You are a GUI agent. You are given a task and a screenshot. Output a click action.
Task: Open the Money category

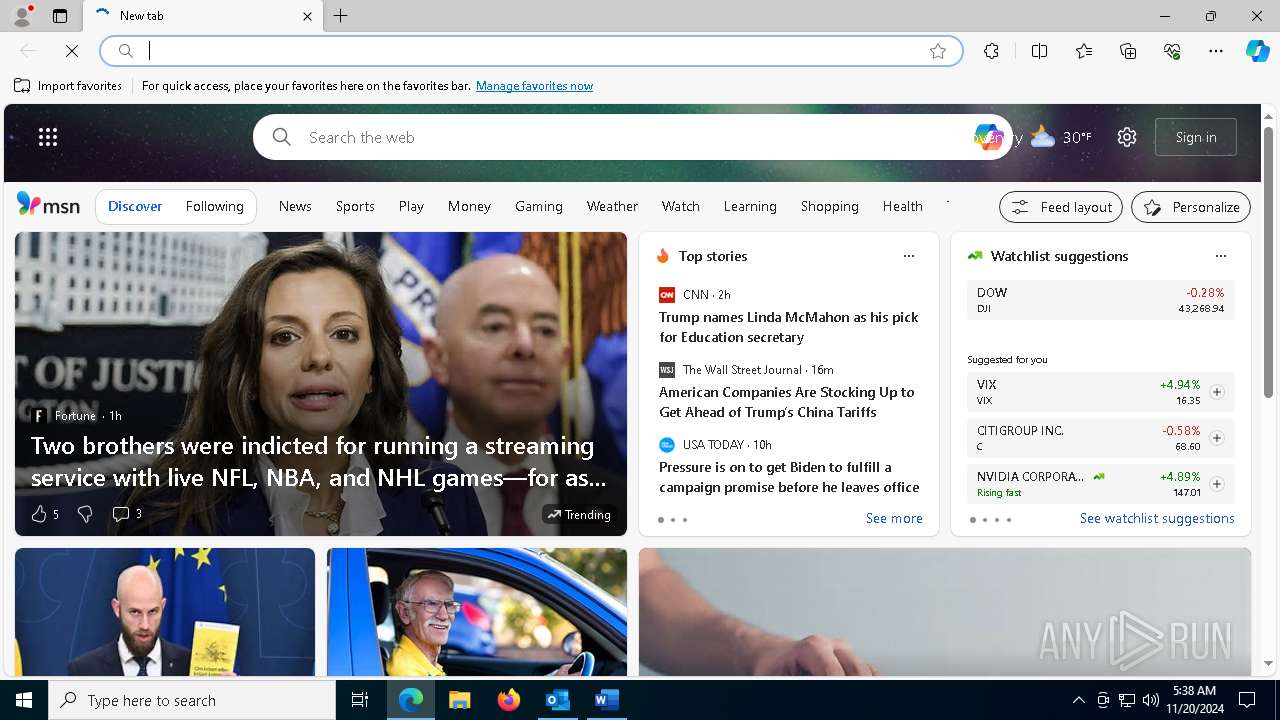[469, 206]
